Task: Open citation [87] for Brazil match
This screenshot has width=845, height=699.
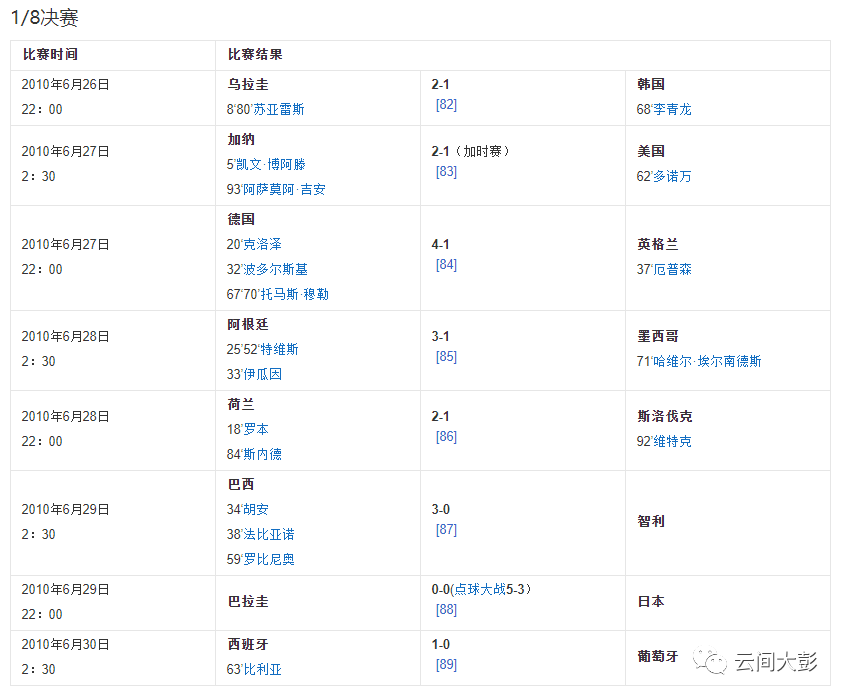Action: [446, 530]
